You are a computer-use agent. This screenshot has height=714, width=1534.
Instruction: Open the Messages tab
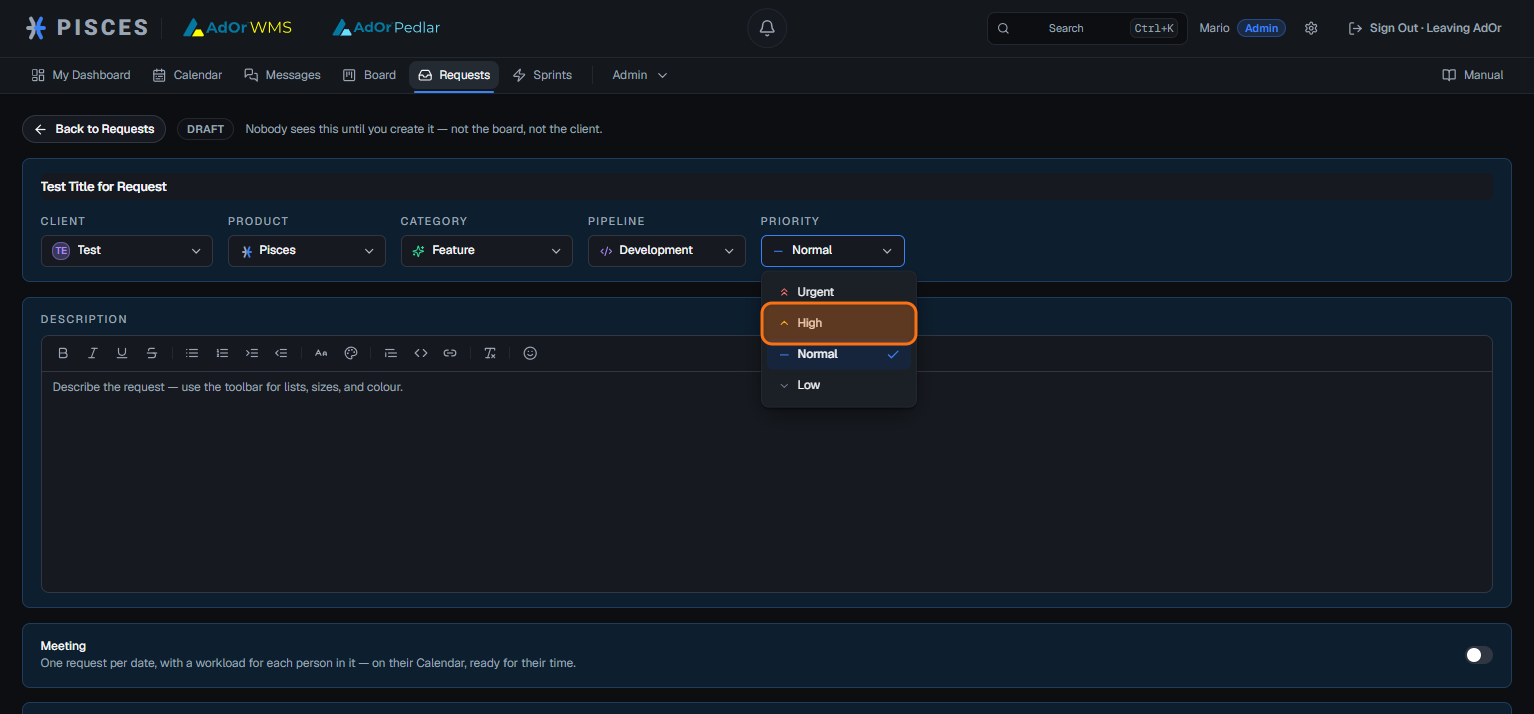283,75
